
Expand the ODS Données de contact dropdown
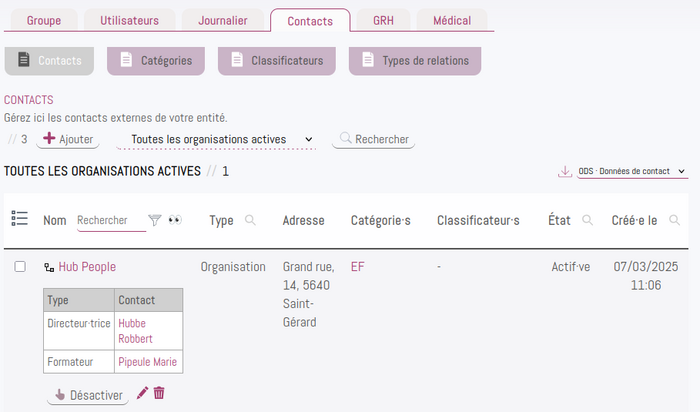pos(632,171)
